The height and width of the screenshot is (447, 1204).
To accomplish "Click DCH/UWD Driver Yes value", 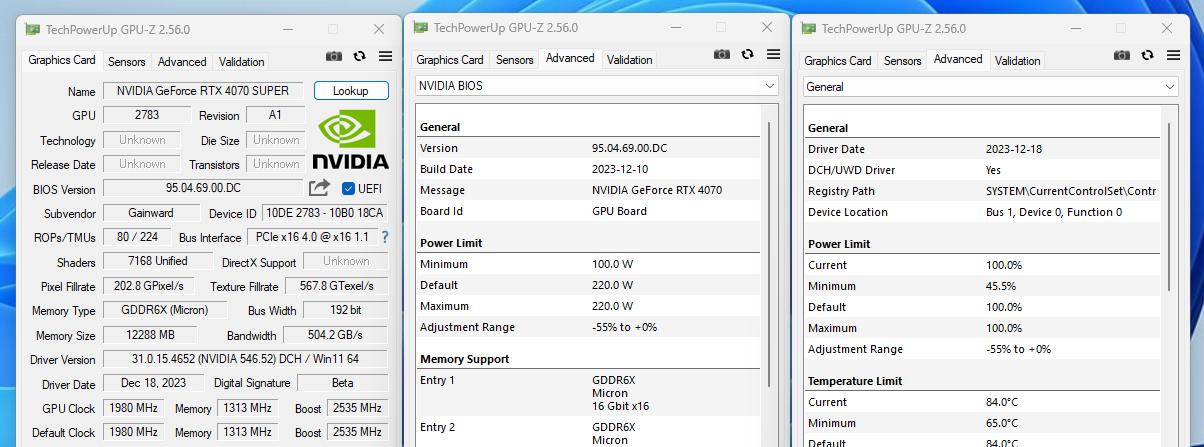I will pyautogui.click(x=993, y=170).
